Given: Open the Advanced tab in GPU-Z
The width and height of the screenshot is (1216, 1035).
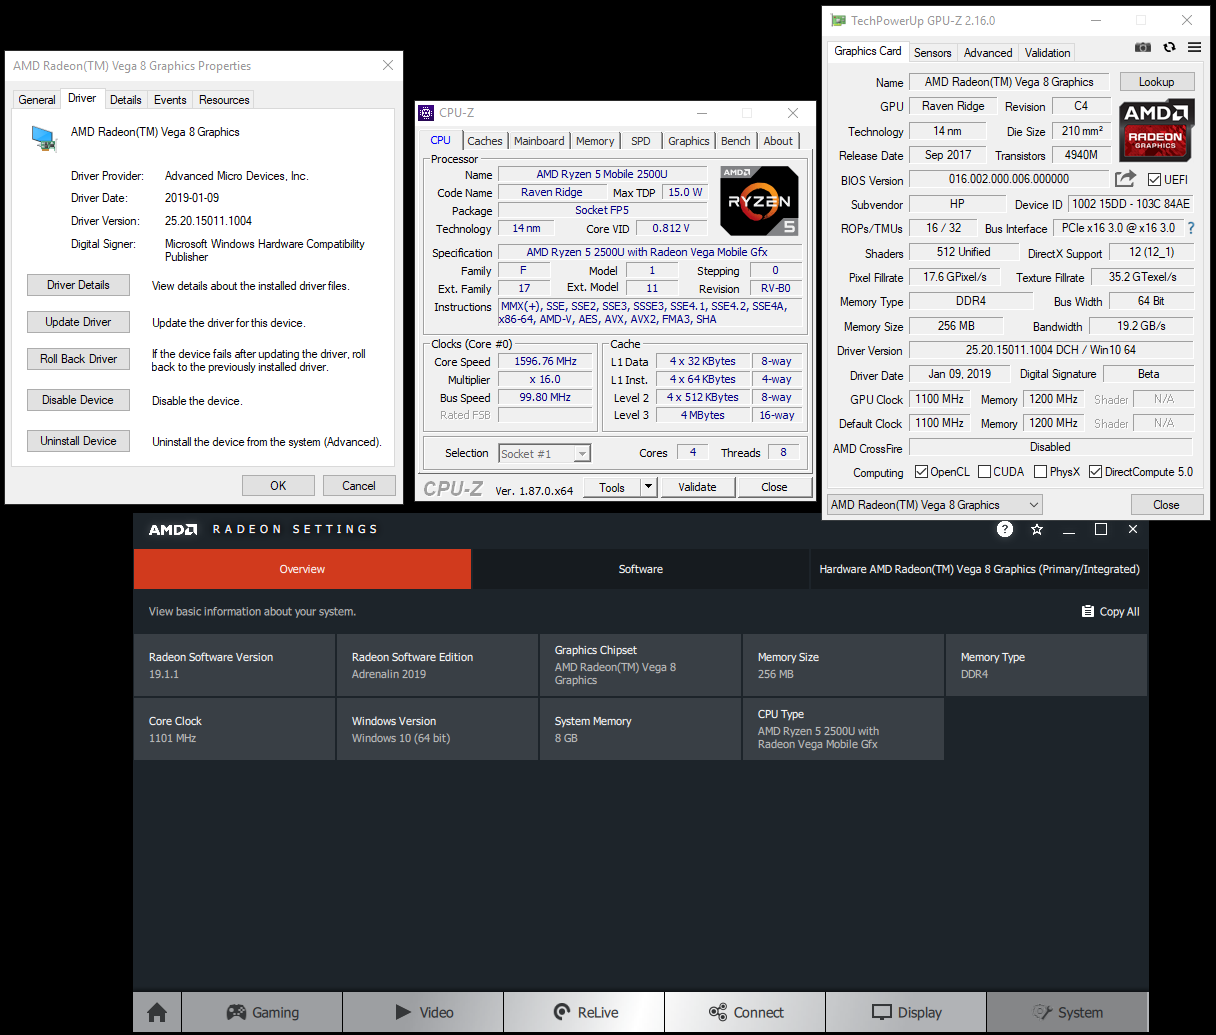Looking at the screenshot, I should click(988, 53).
